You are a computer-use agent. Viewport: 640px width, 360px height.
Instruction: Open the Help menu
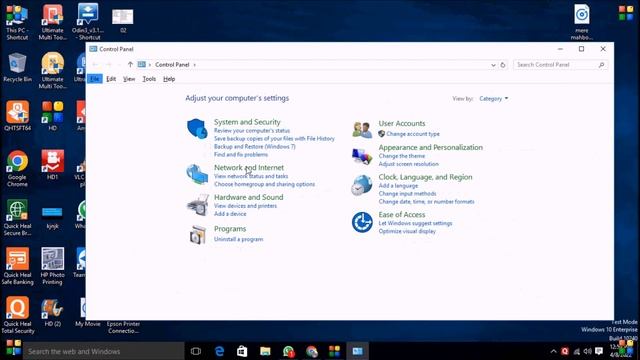[169, 79]
